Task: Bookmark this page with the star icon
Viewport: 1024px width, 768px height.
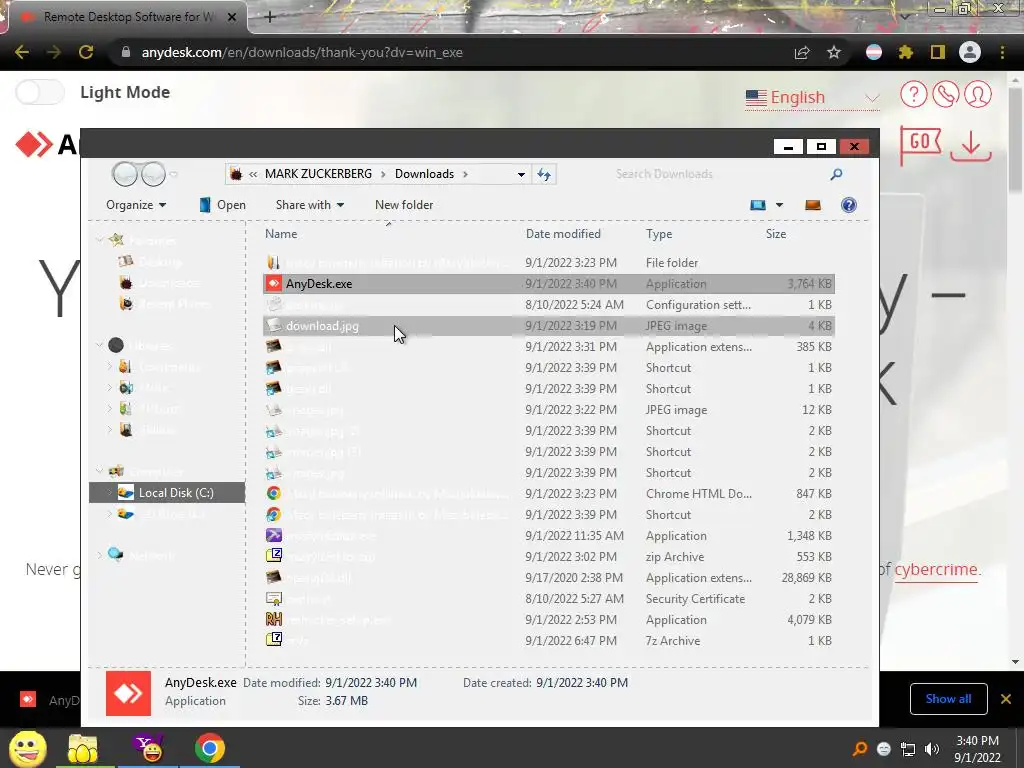Action: pyautogui.click(x=834, y=52)
